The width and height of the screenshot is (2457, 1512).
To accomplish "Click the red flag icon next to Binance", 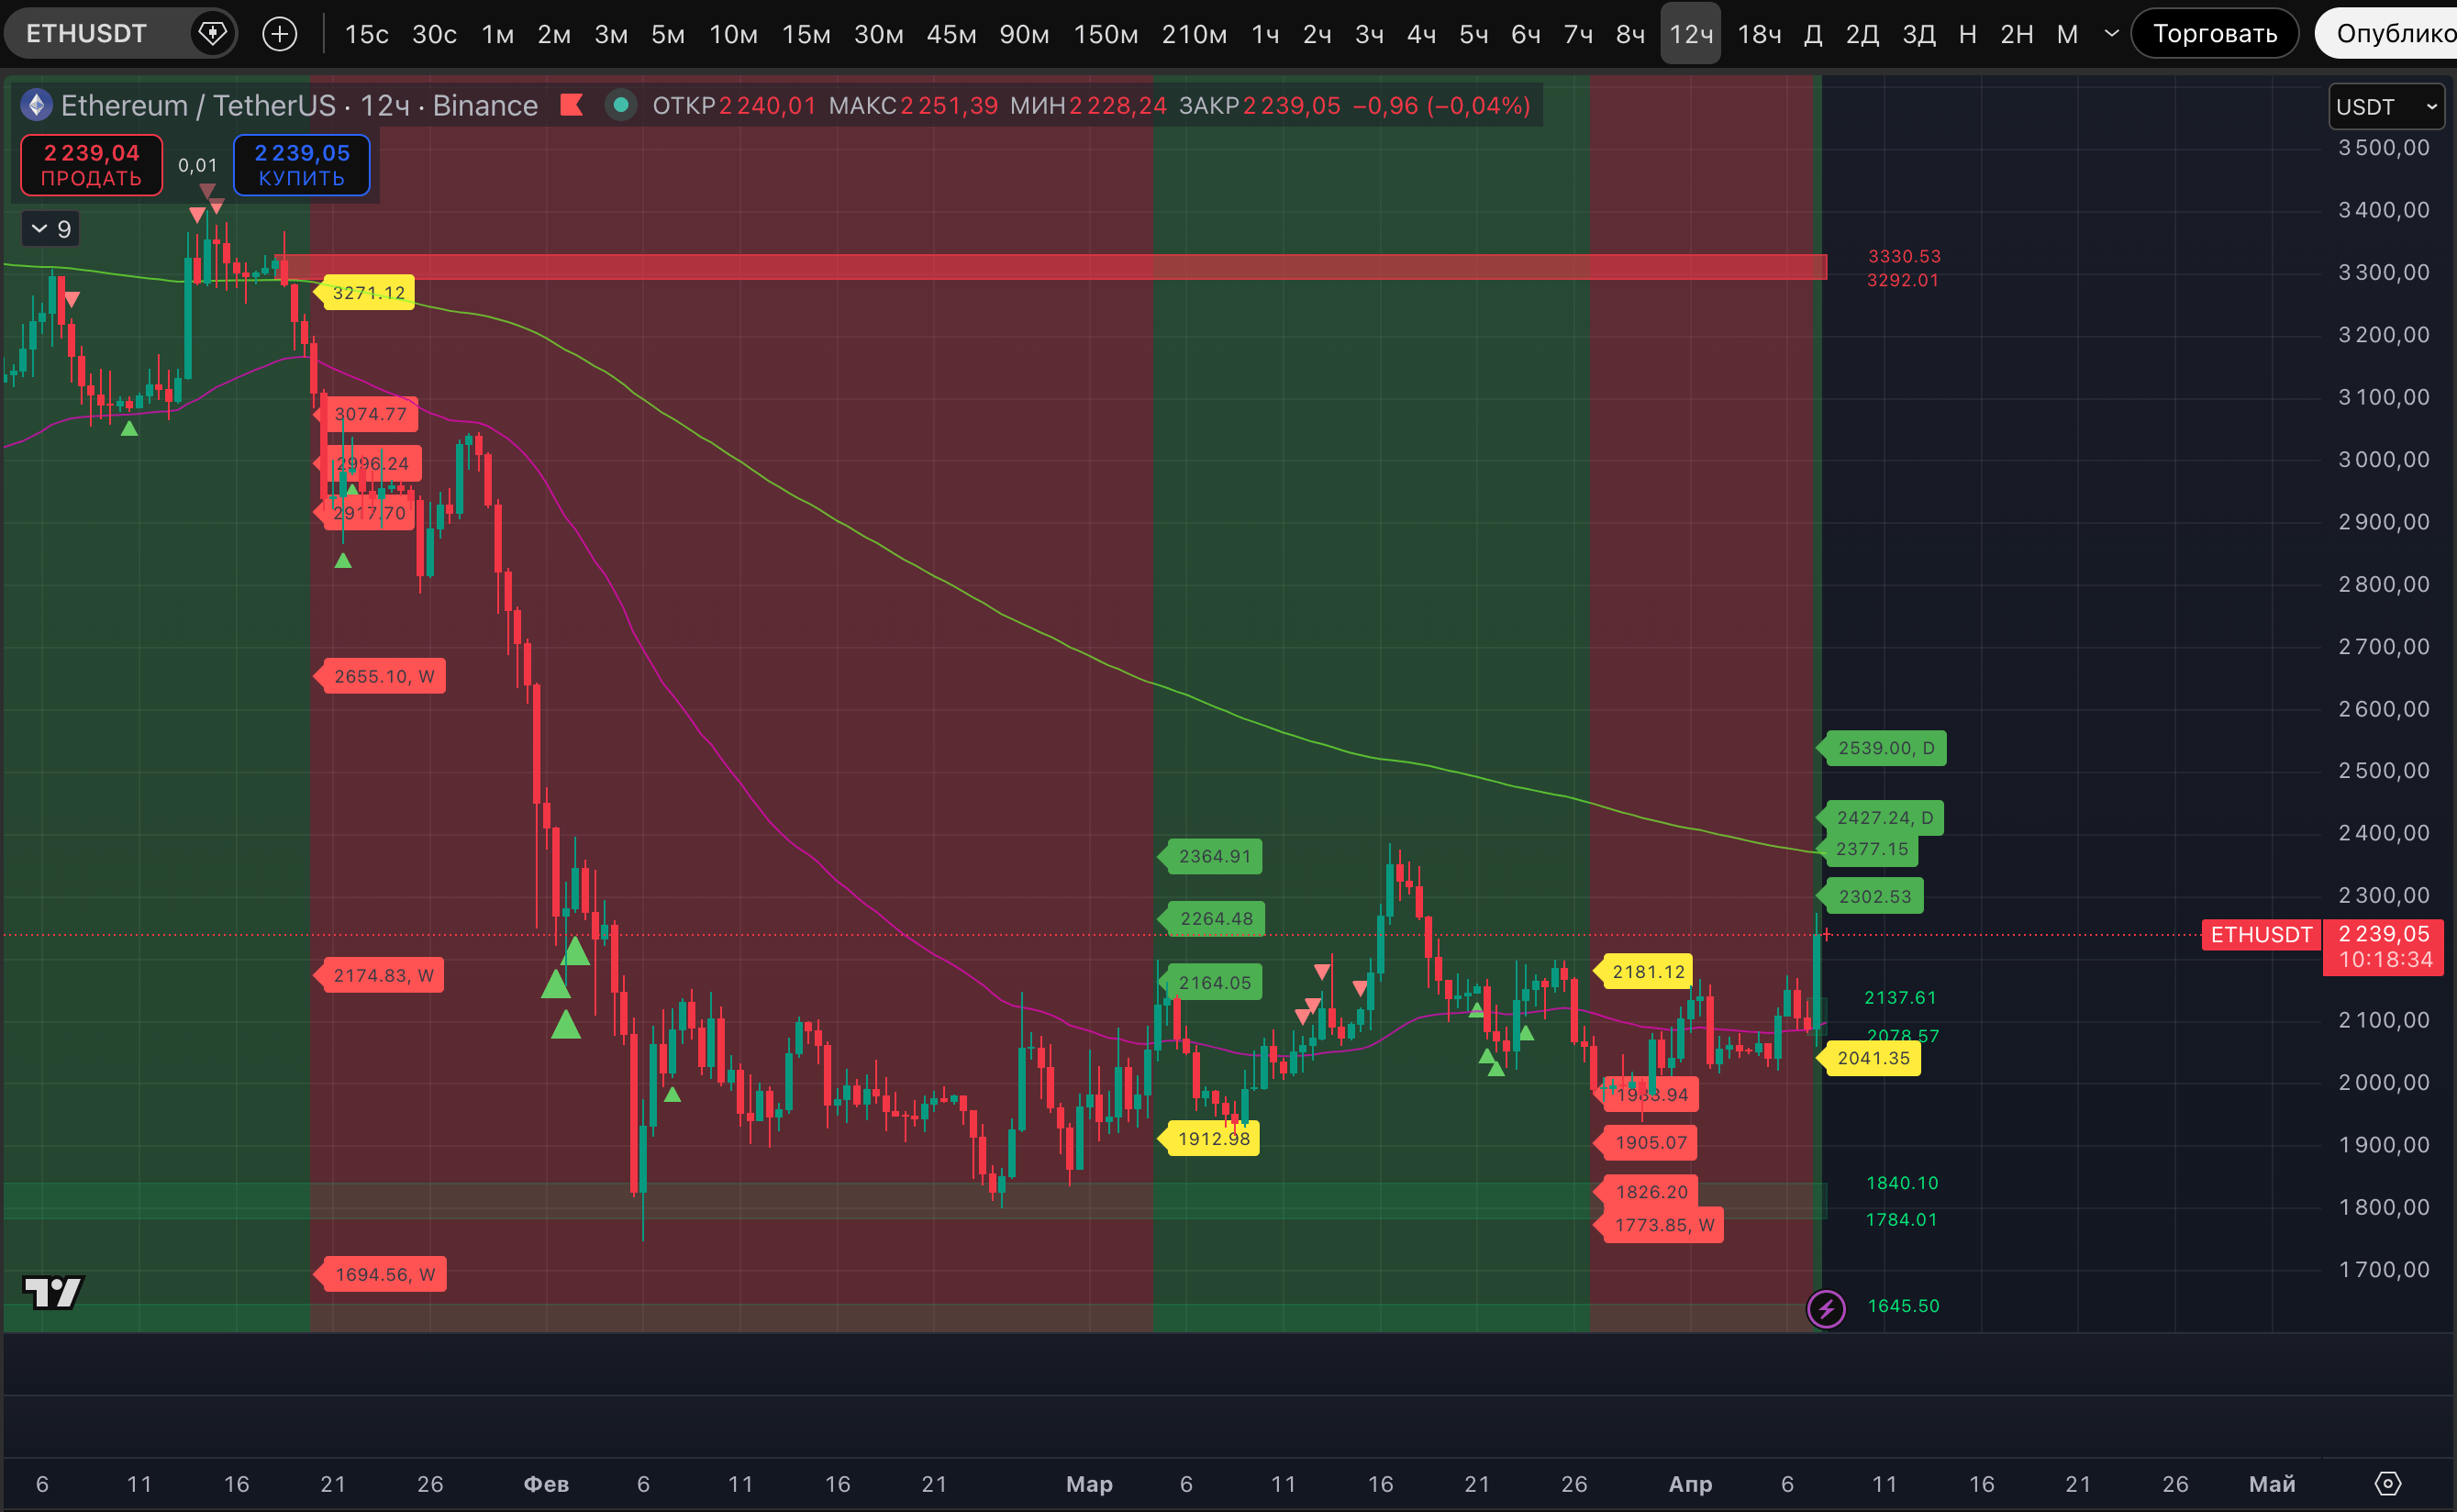I will tap(571, 105).
